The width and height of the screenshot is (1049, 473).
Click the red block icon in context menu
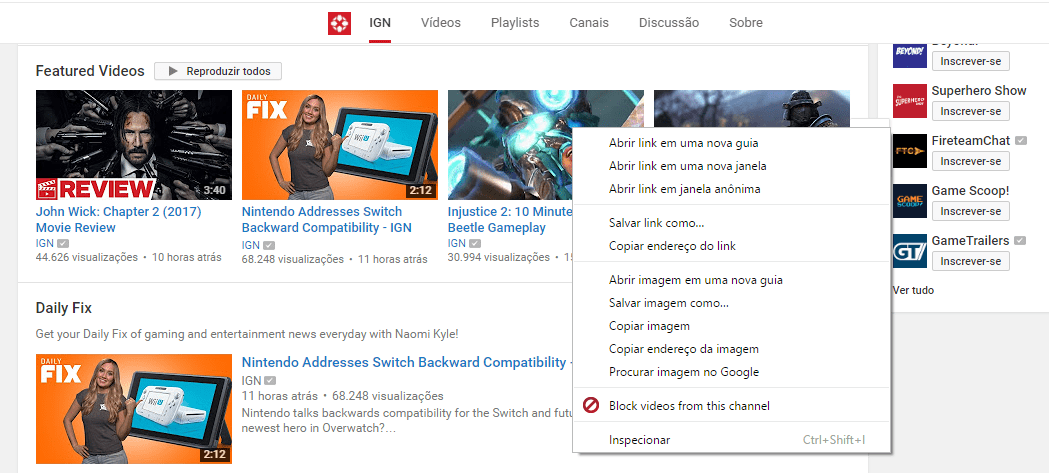(591, 405)
